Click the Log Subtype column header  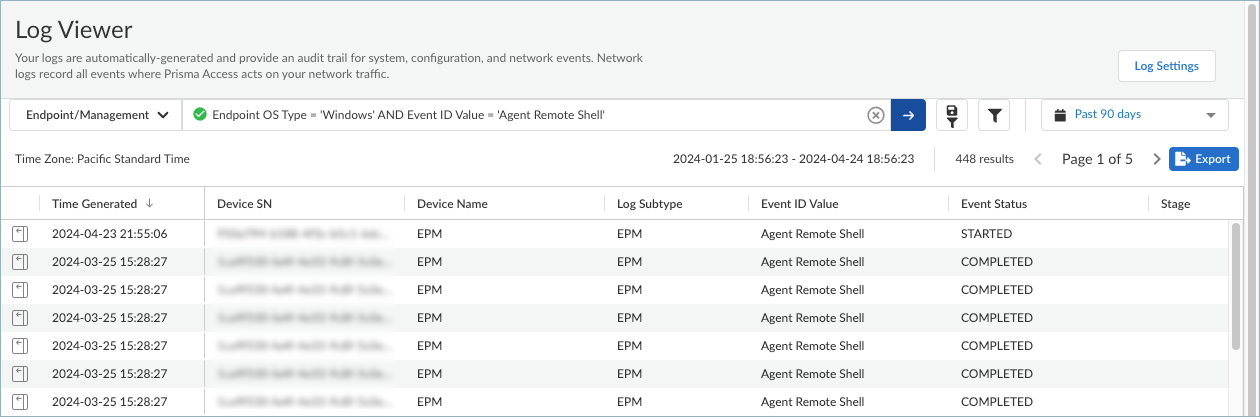(649, 204)
